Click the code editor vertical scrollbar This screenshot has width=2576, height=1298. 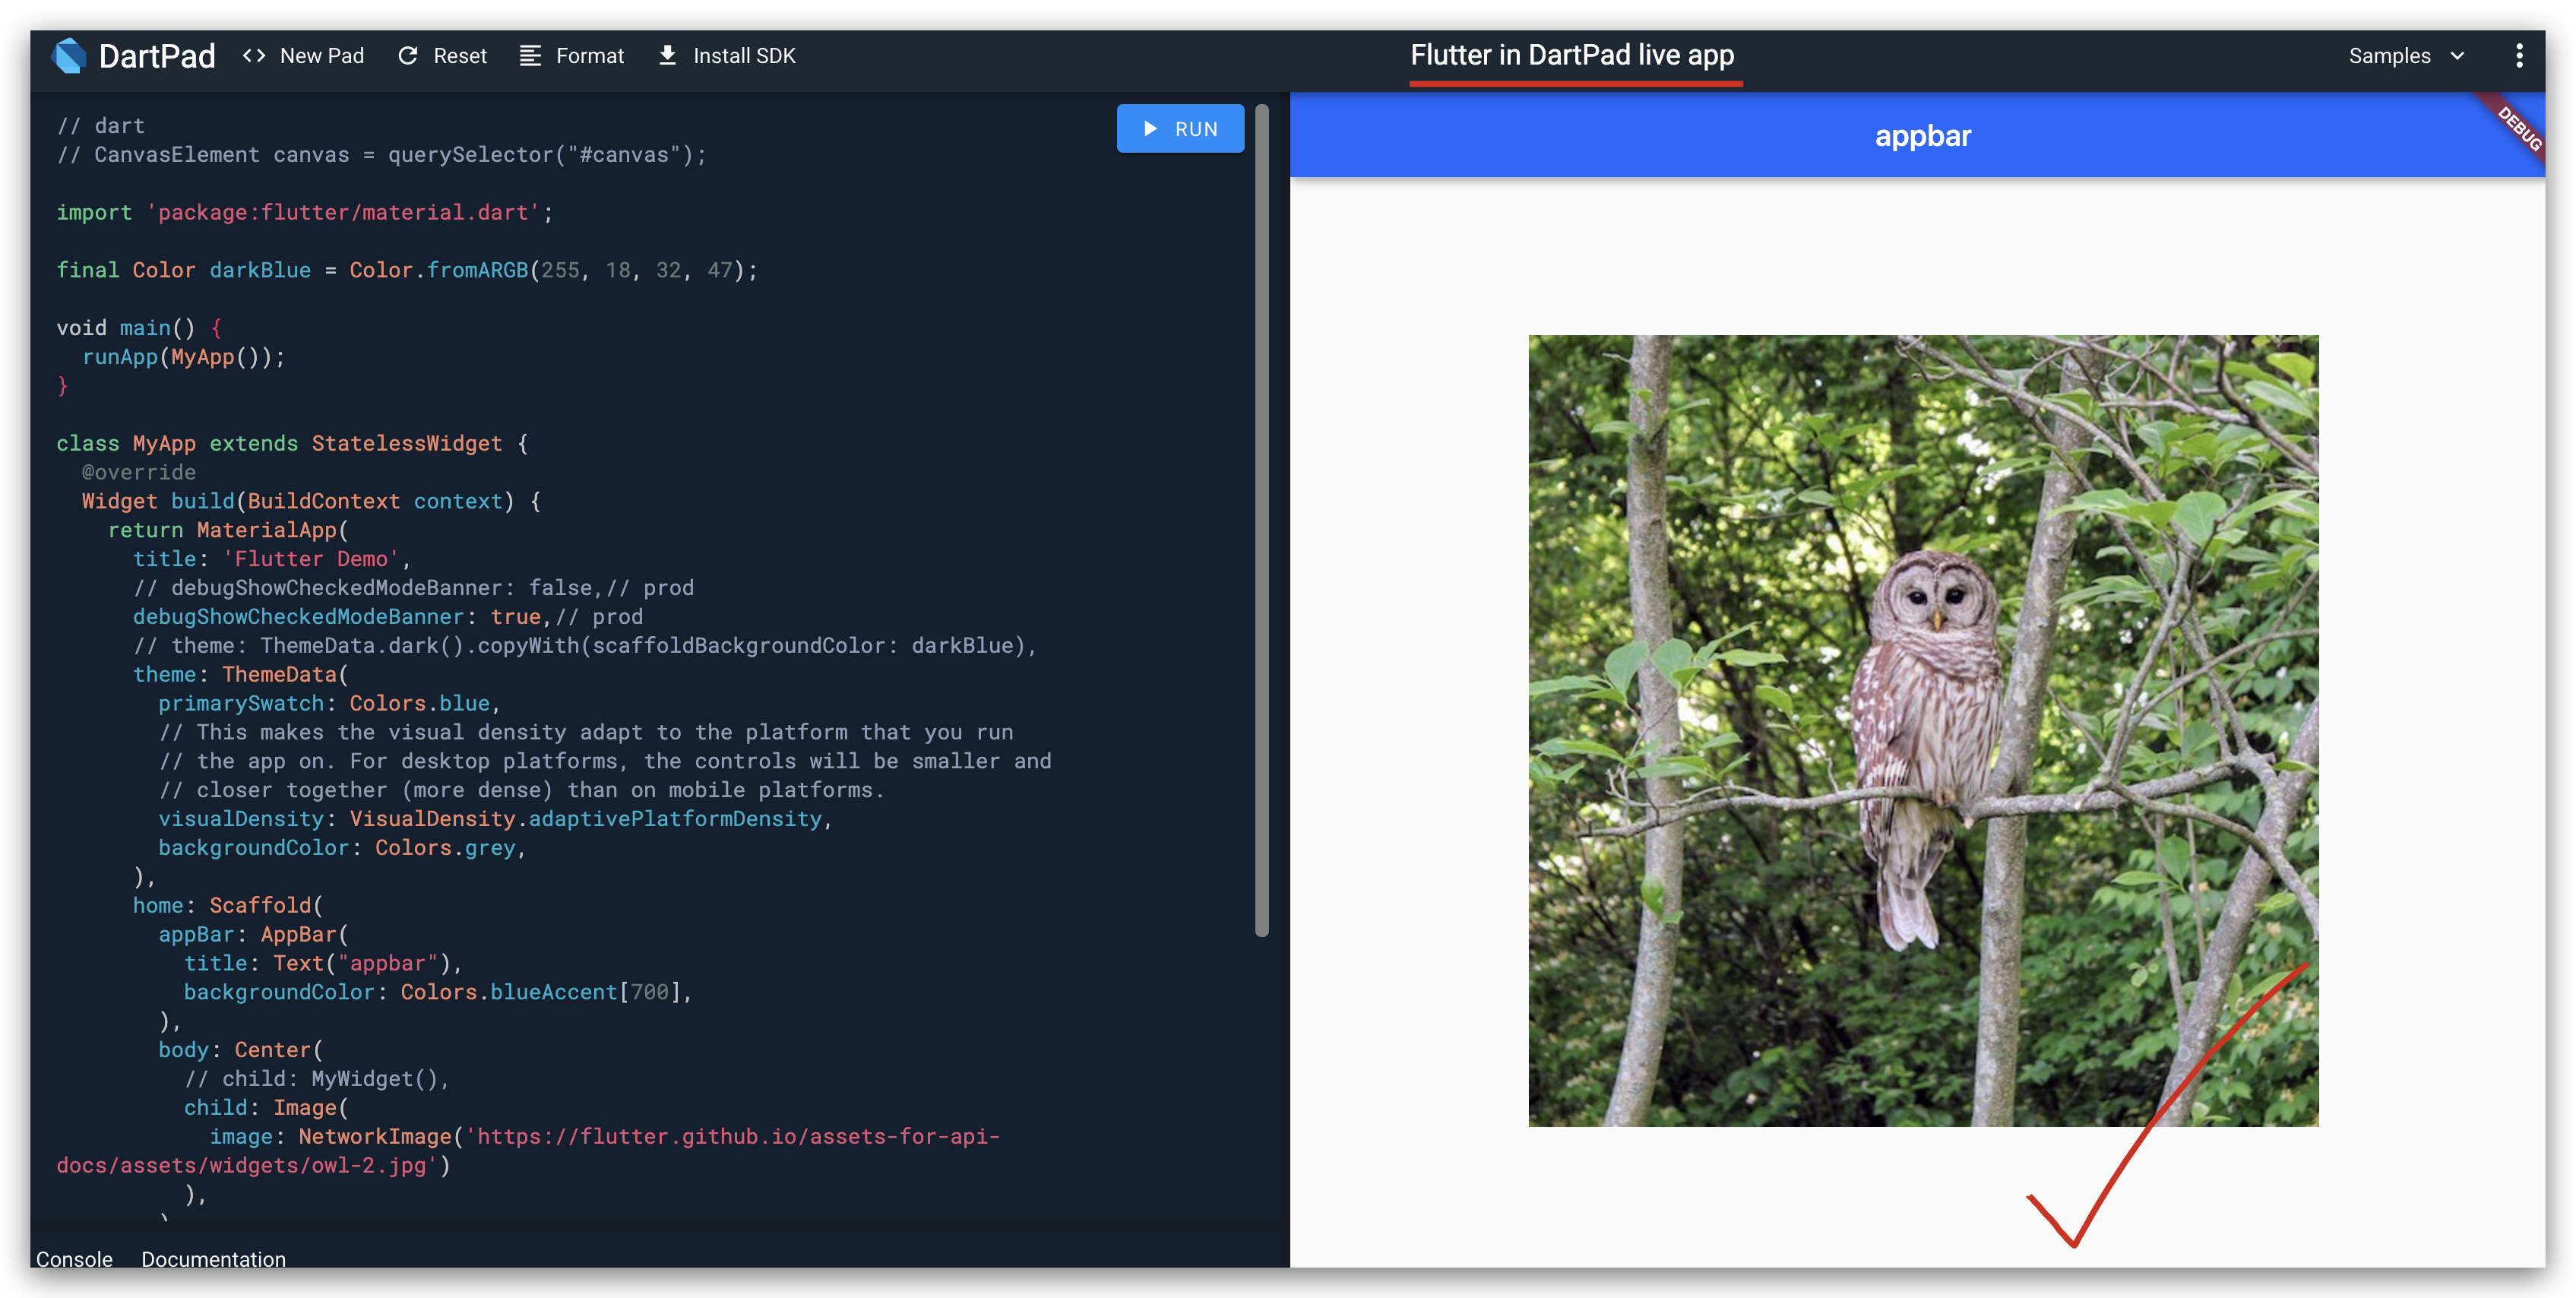coord(1261,520)
